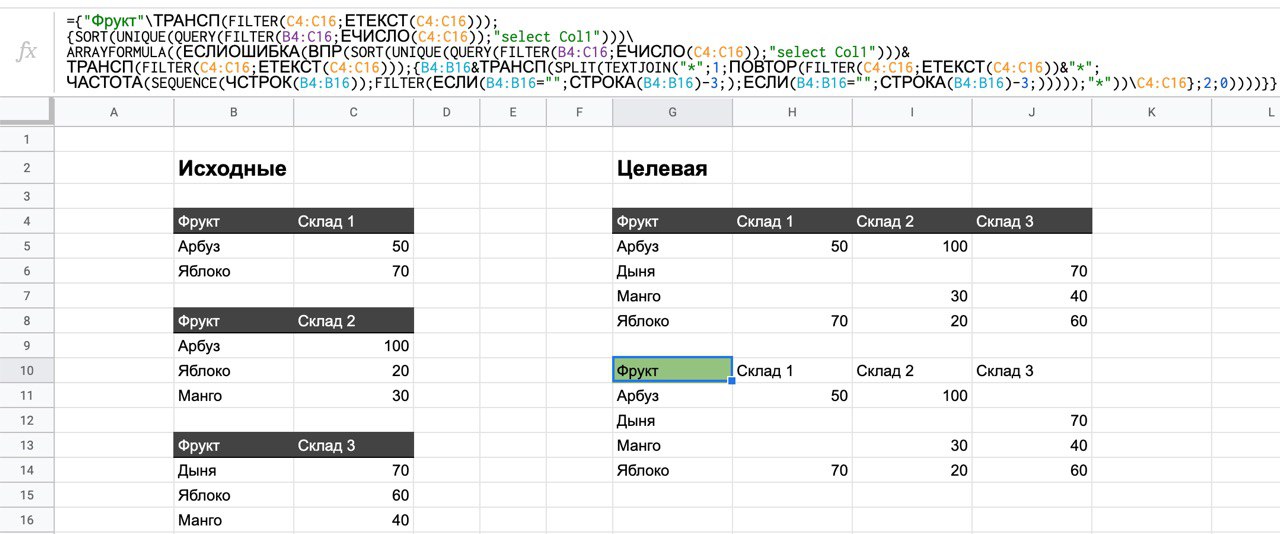Select highlighted row 10 header
The width and height of the screenshot is (1280, 534).
pyautogui.click(x=27, y=371)
